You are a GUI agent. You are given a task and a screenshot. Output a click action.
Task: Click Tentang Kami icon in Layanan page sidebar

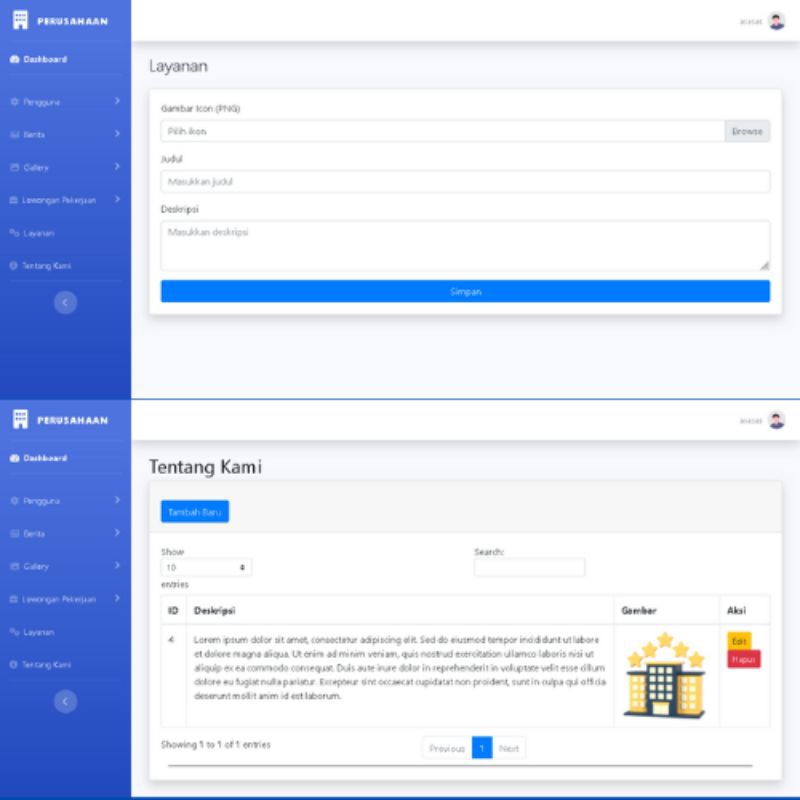coord(14,265)
